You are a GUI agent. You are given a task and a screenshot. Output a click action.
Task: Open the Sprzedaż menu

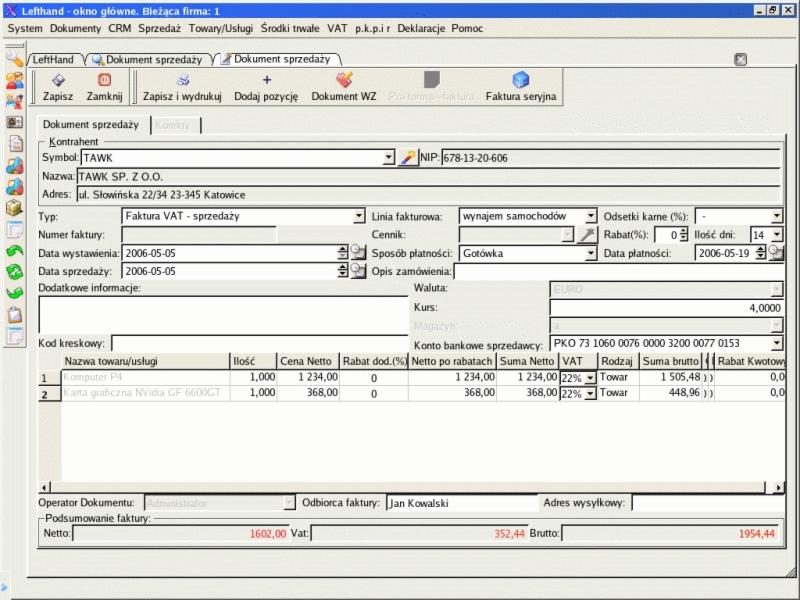click(159, 28)
